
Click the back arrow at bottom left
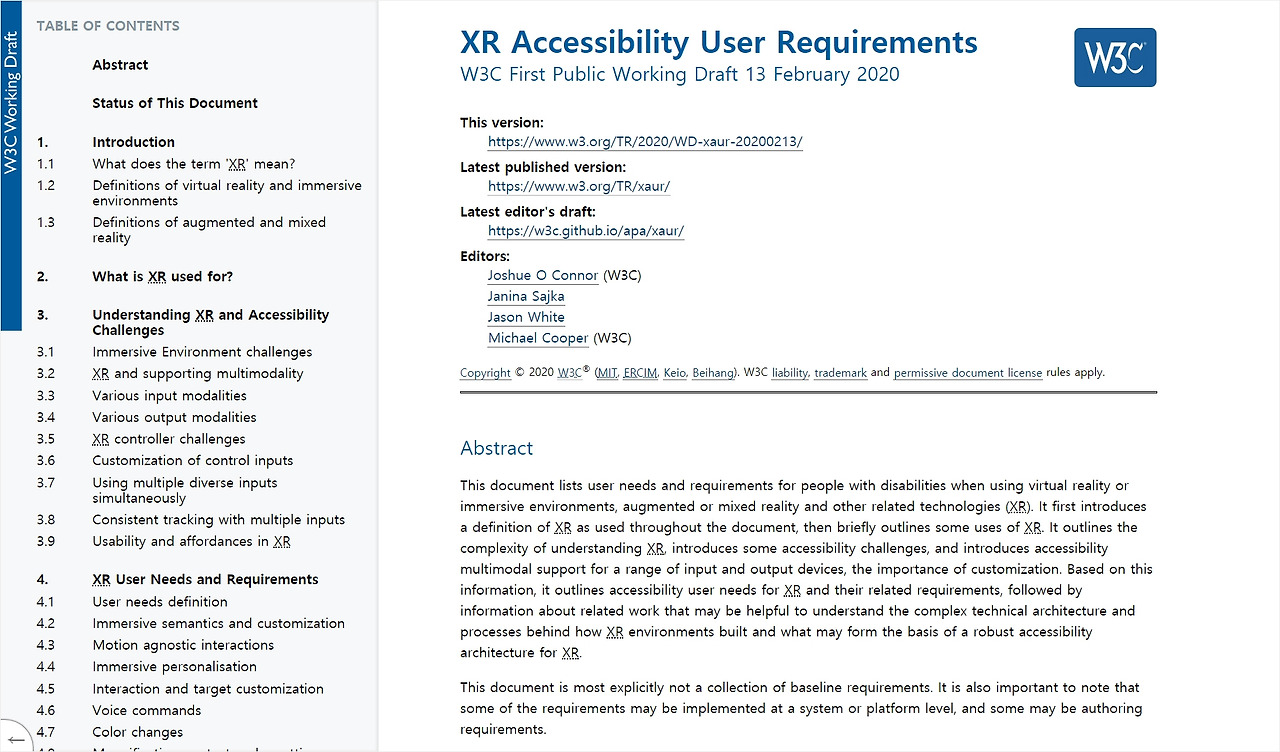click(x=16, y=738)
